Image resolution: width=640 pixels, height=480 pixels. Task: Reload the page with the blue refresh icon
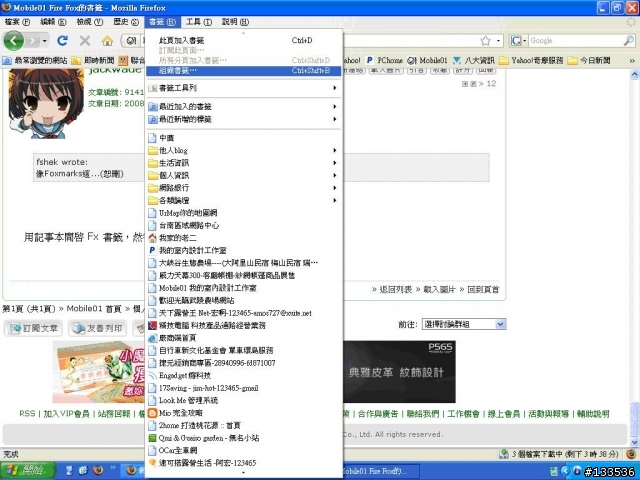point(62,40)
